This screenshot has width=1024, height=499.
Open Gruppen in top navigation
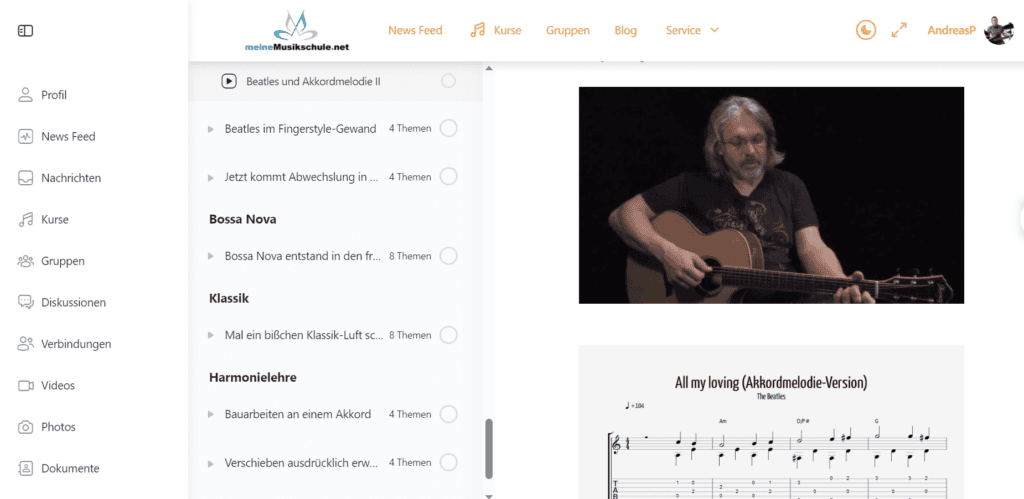tap(568, 30)
